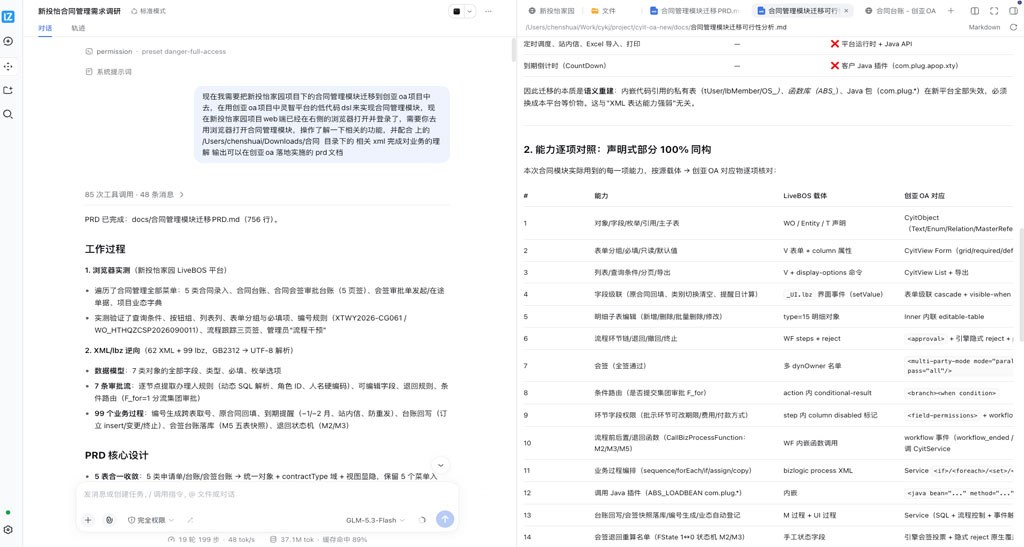Viewport: 1024px width, 547px height.
Task: Click the chat panel vertical scrollbar
Action: tap(514, 52)
